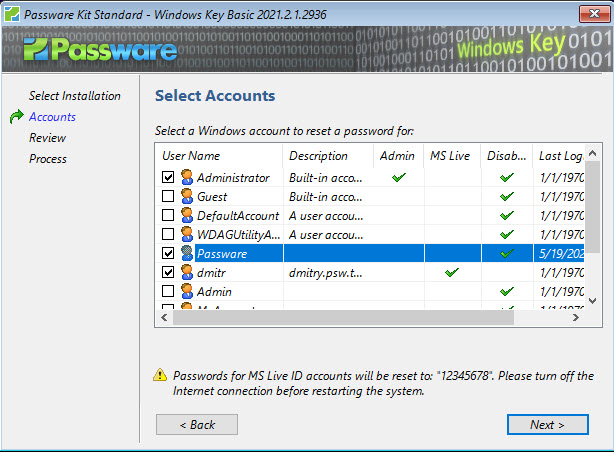Image resolution: width=614 pixels, height=452 pixels.
Task: Click Disabled checkmark in Administrator row
Action: tap(507, 178)
